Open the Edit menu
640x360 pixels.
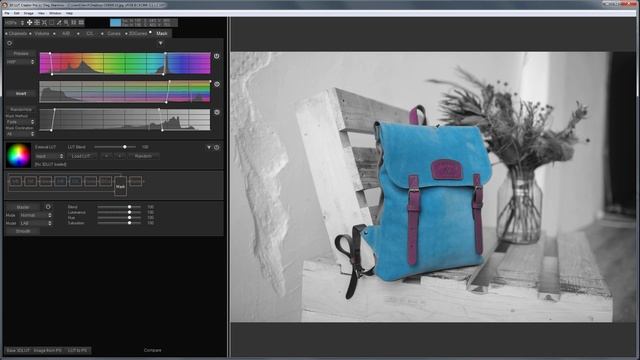click(x=17, y=13)
